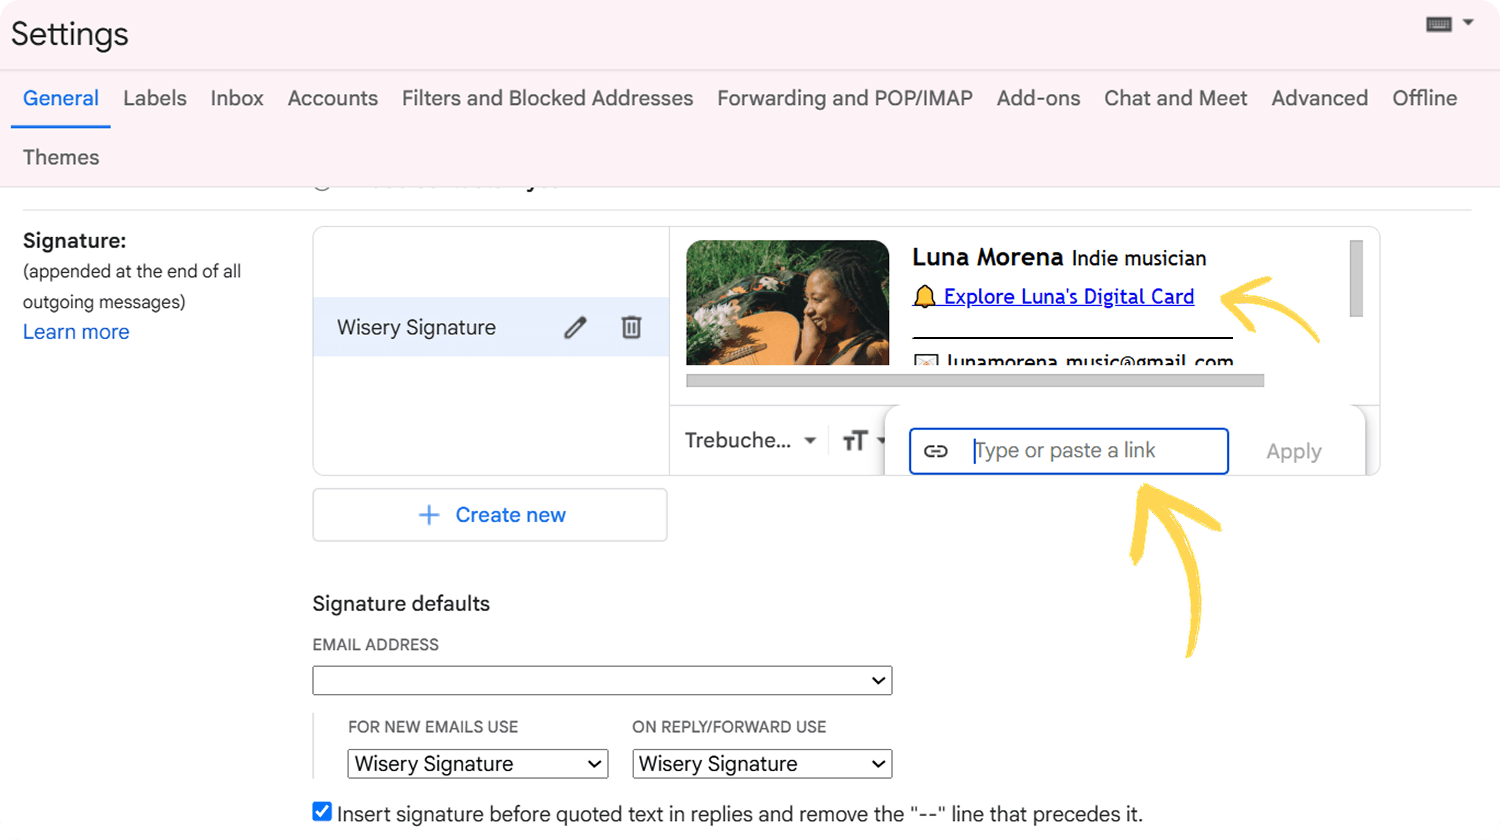Open the Advanced tab

(x=1320, y=98)
